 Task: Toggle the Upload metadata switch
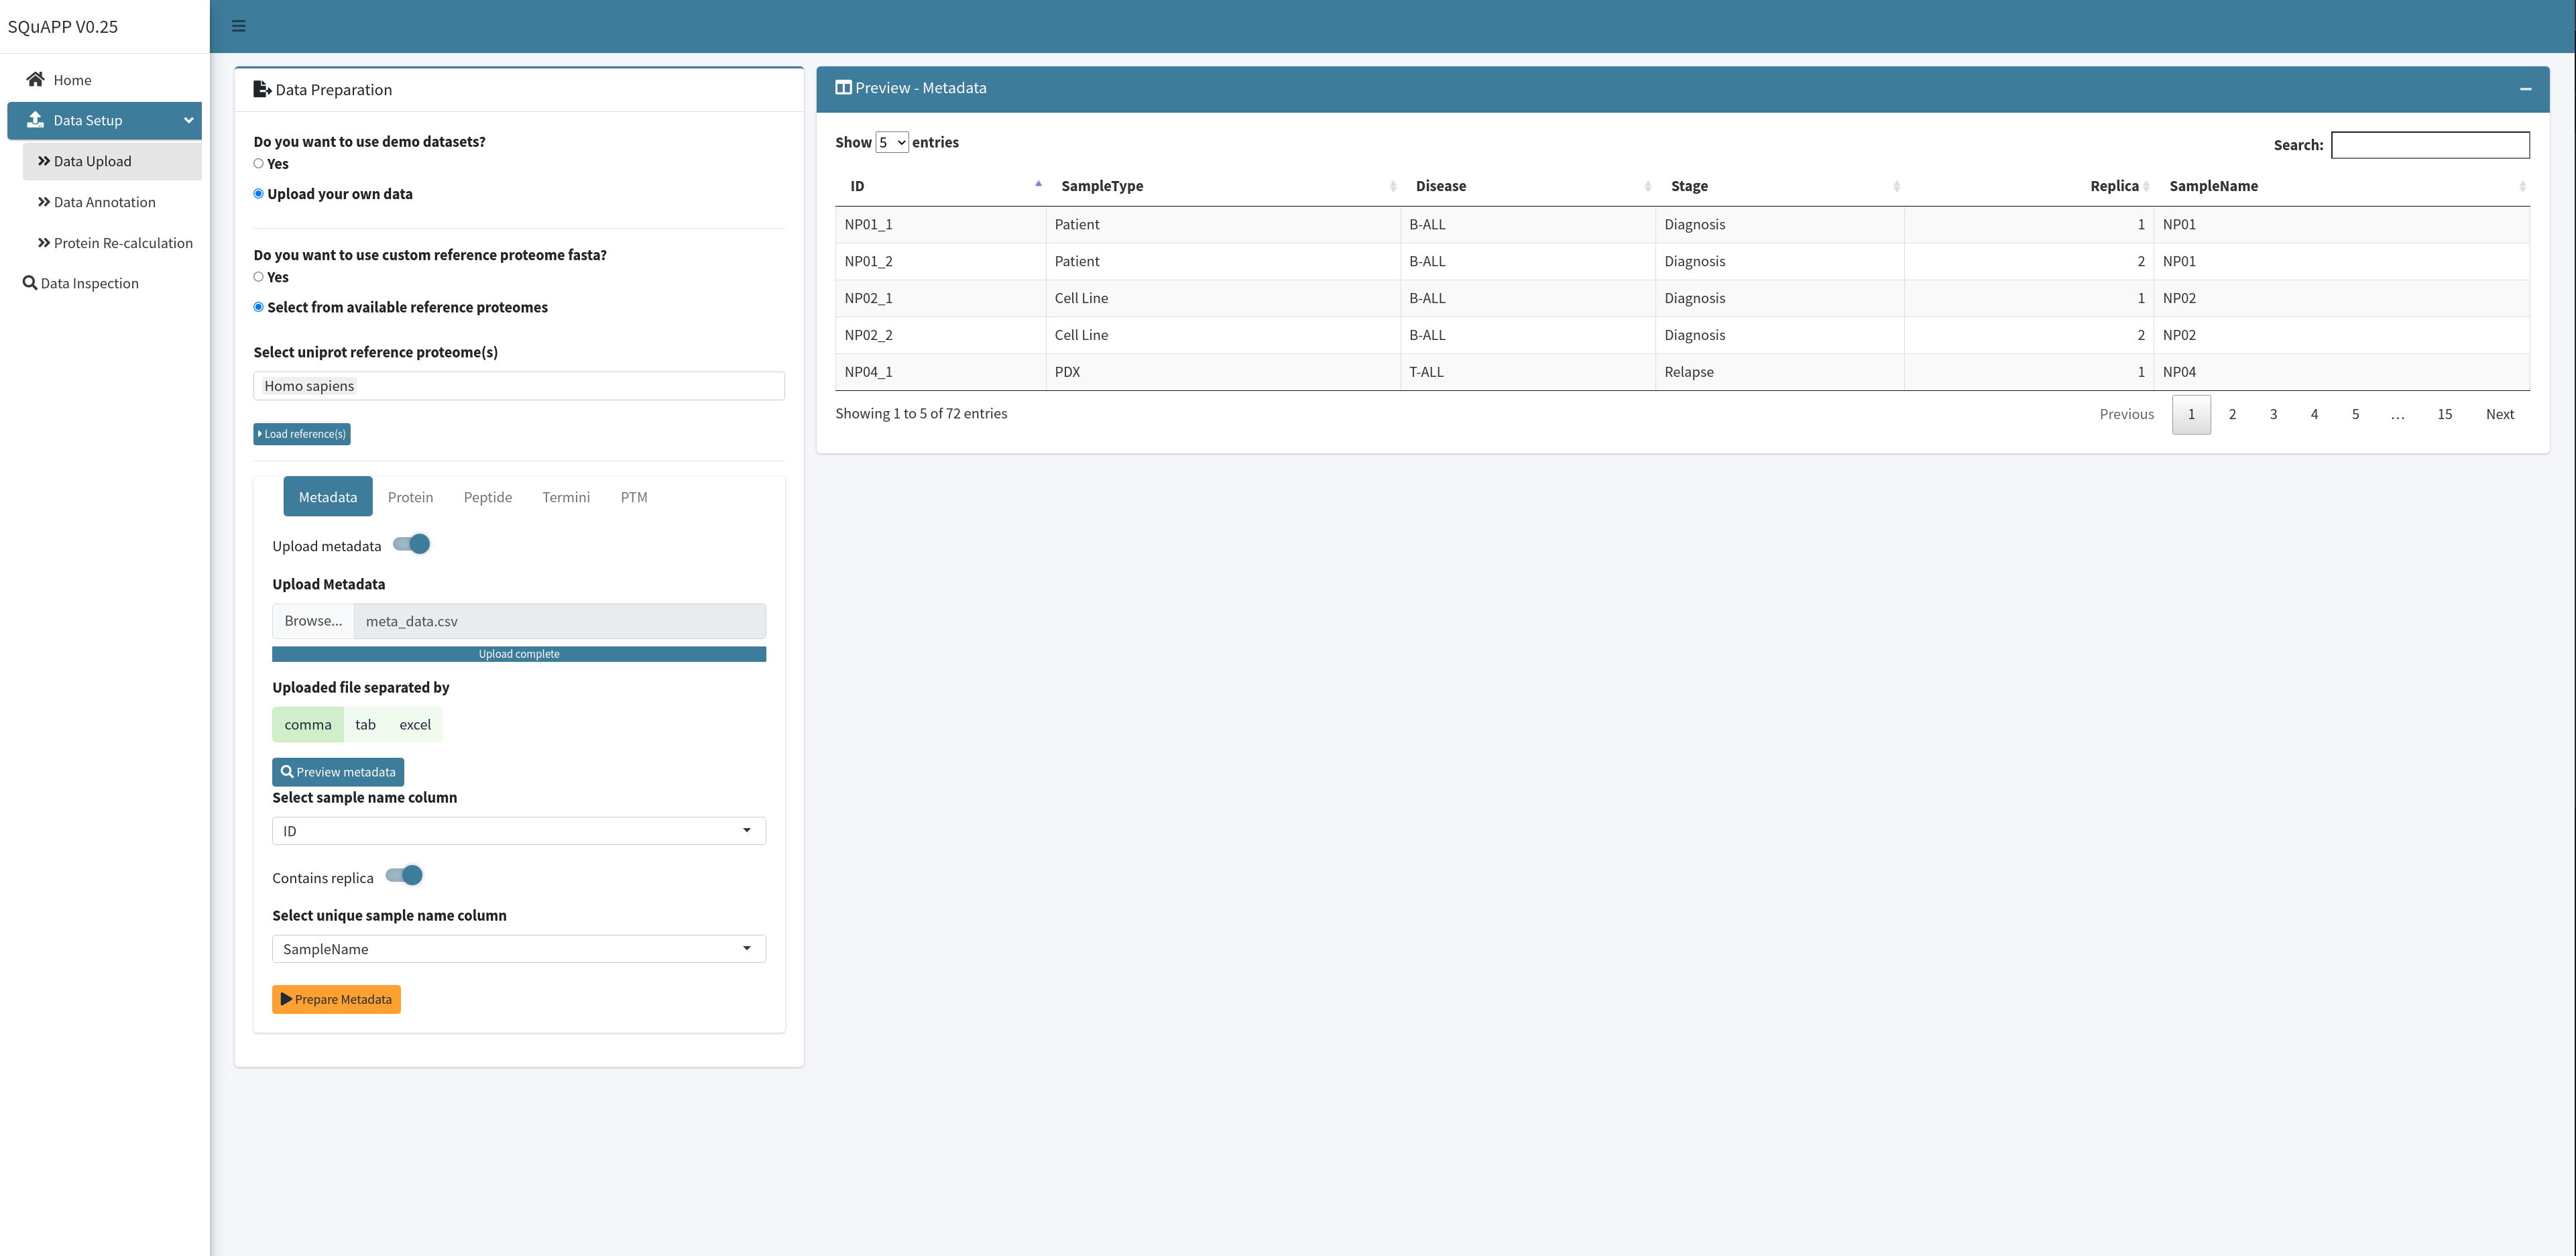click(412, 544)
